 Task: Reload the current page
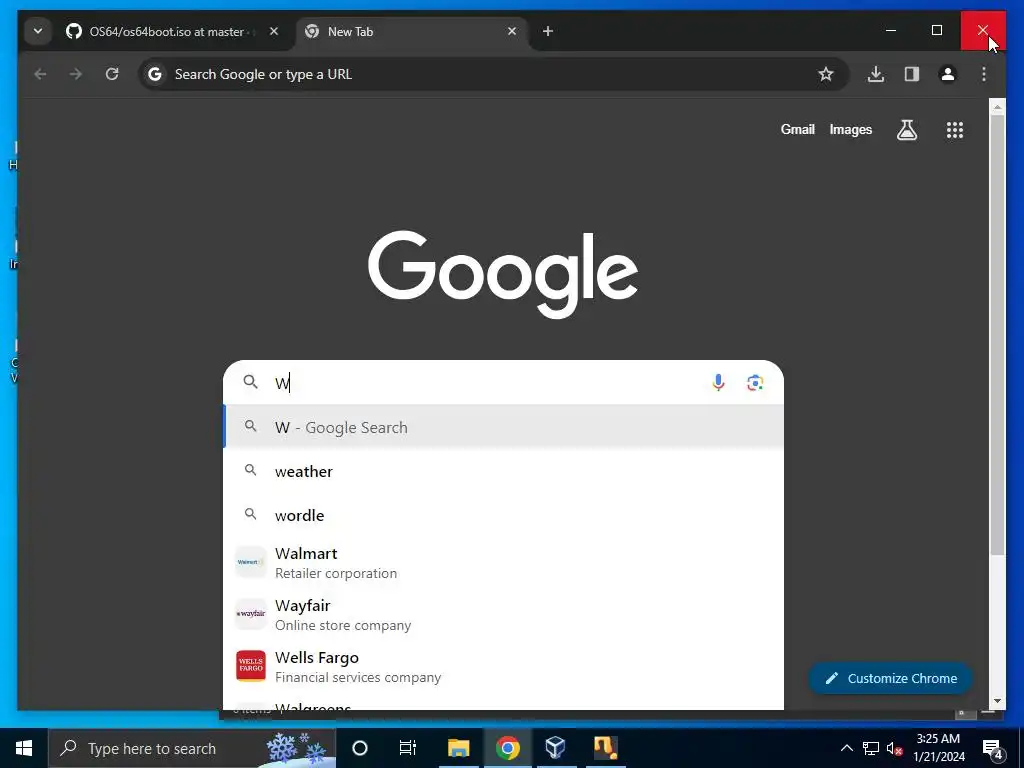112,74
